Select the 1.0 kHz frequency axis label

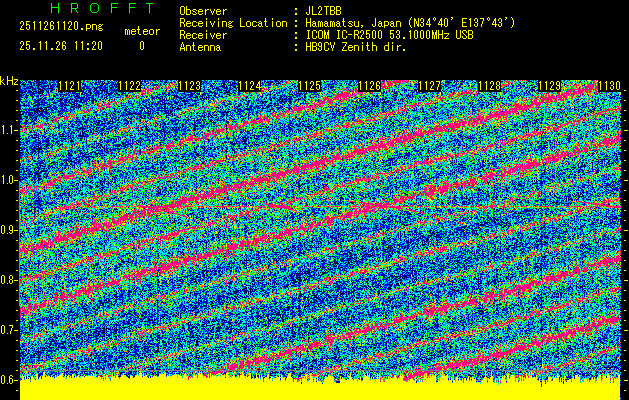click(x=9, y=180)
